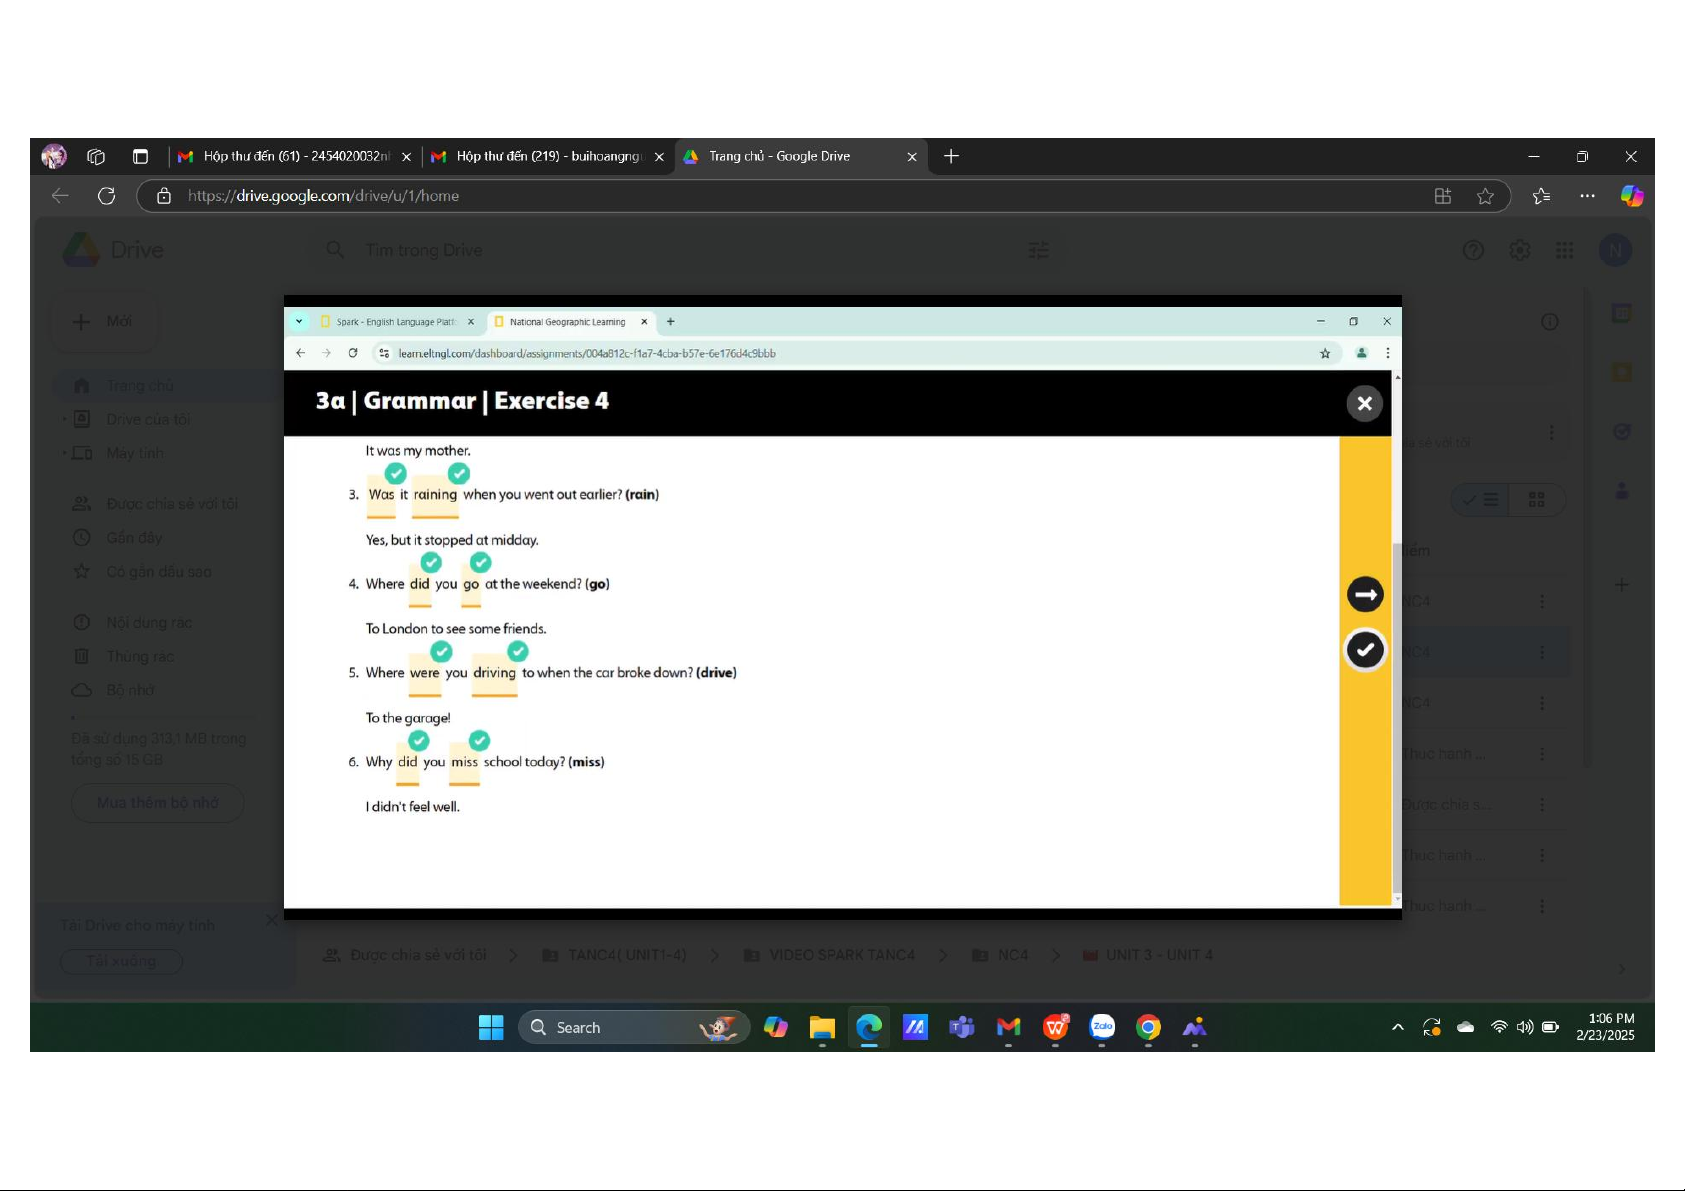Viewport: 1685px width, 1191px height.
Task: Open File Explorer from taskbar
Action: [822, 1027]
